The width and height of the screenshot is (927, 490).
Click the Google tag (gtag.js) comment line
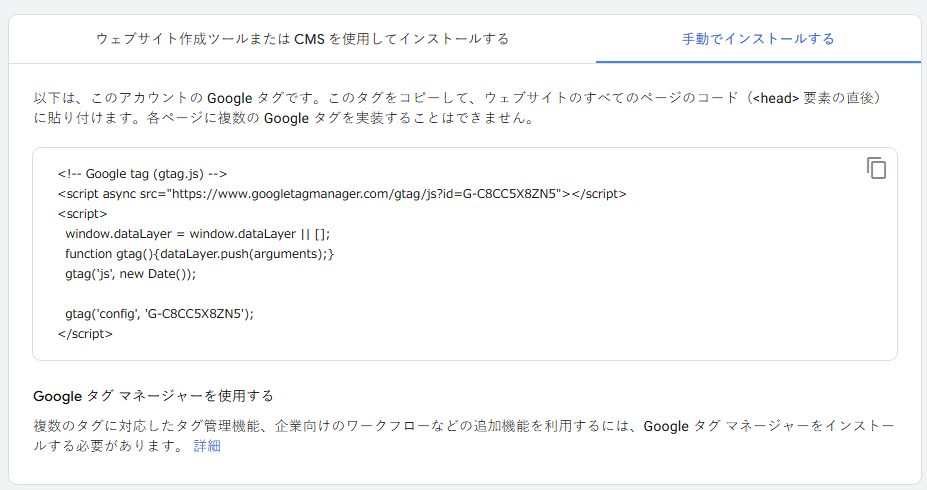142,174
